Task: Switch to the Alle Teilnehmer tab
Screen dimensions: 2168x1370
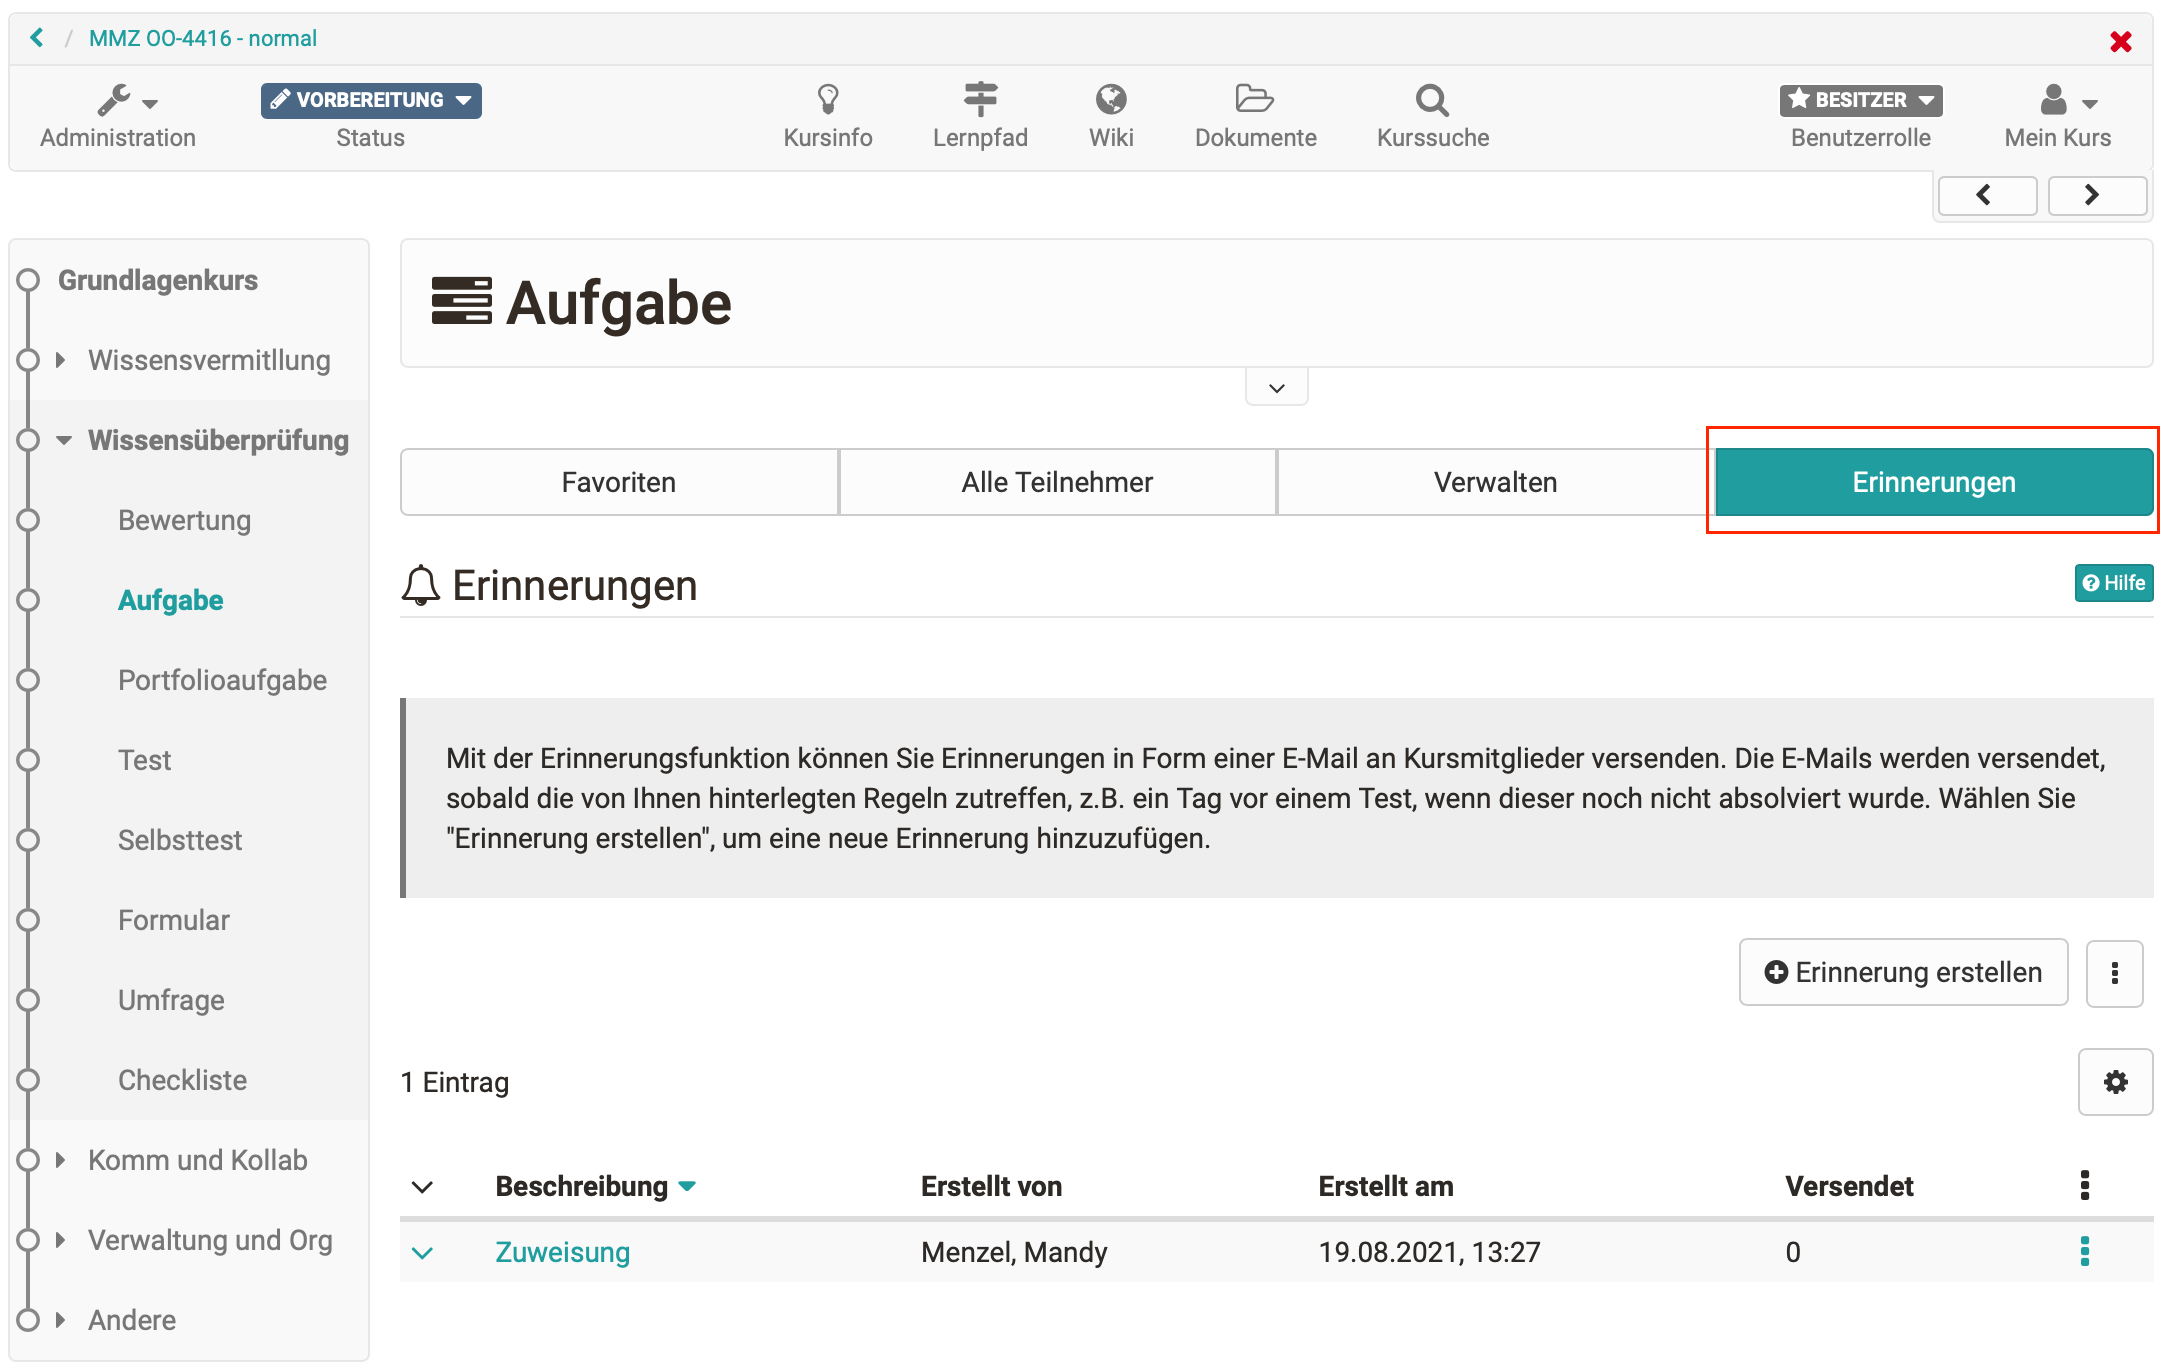Action: point(1057,482)
